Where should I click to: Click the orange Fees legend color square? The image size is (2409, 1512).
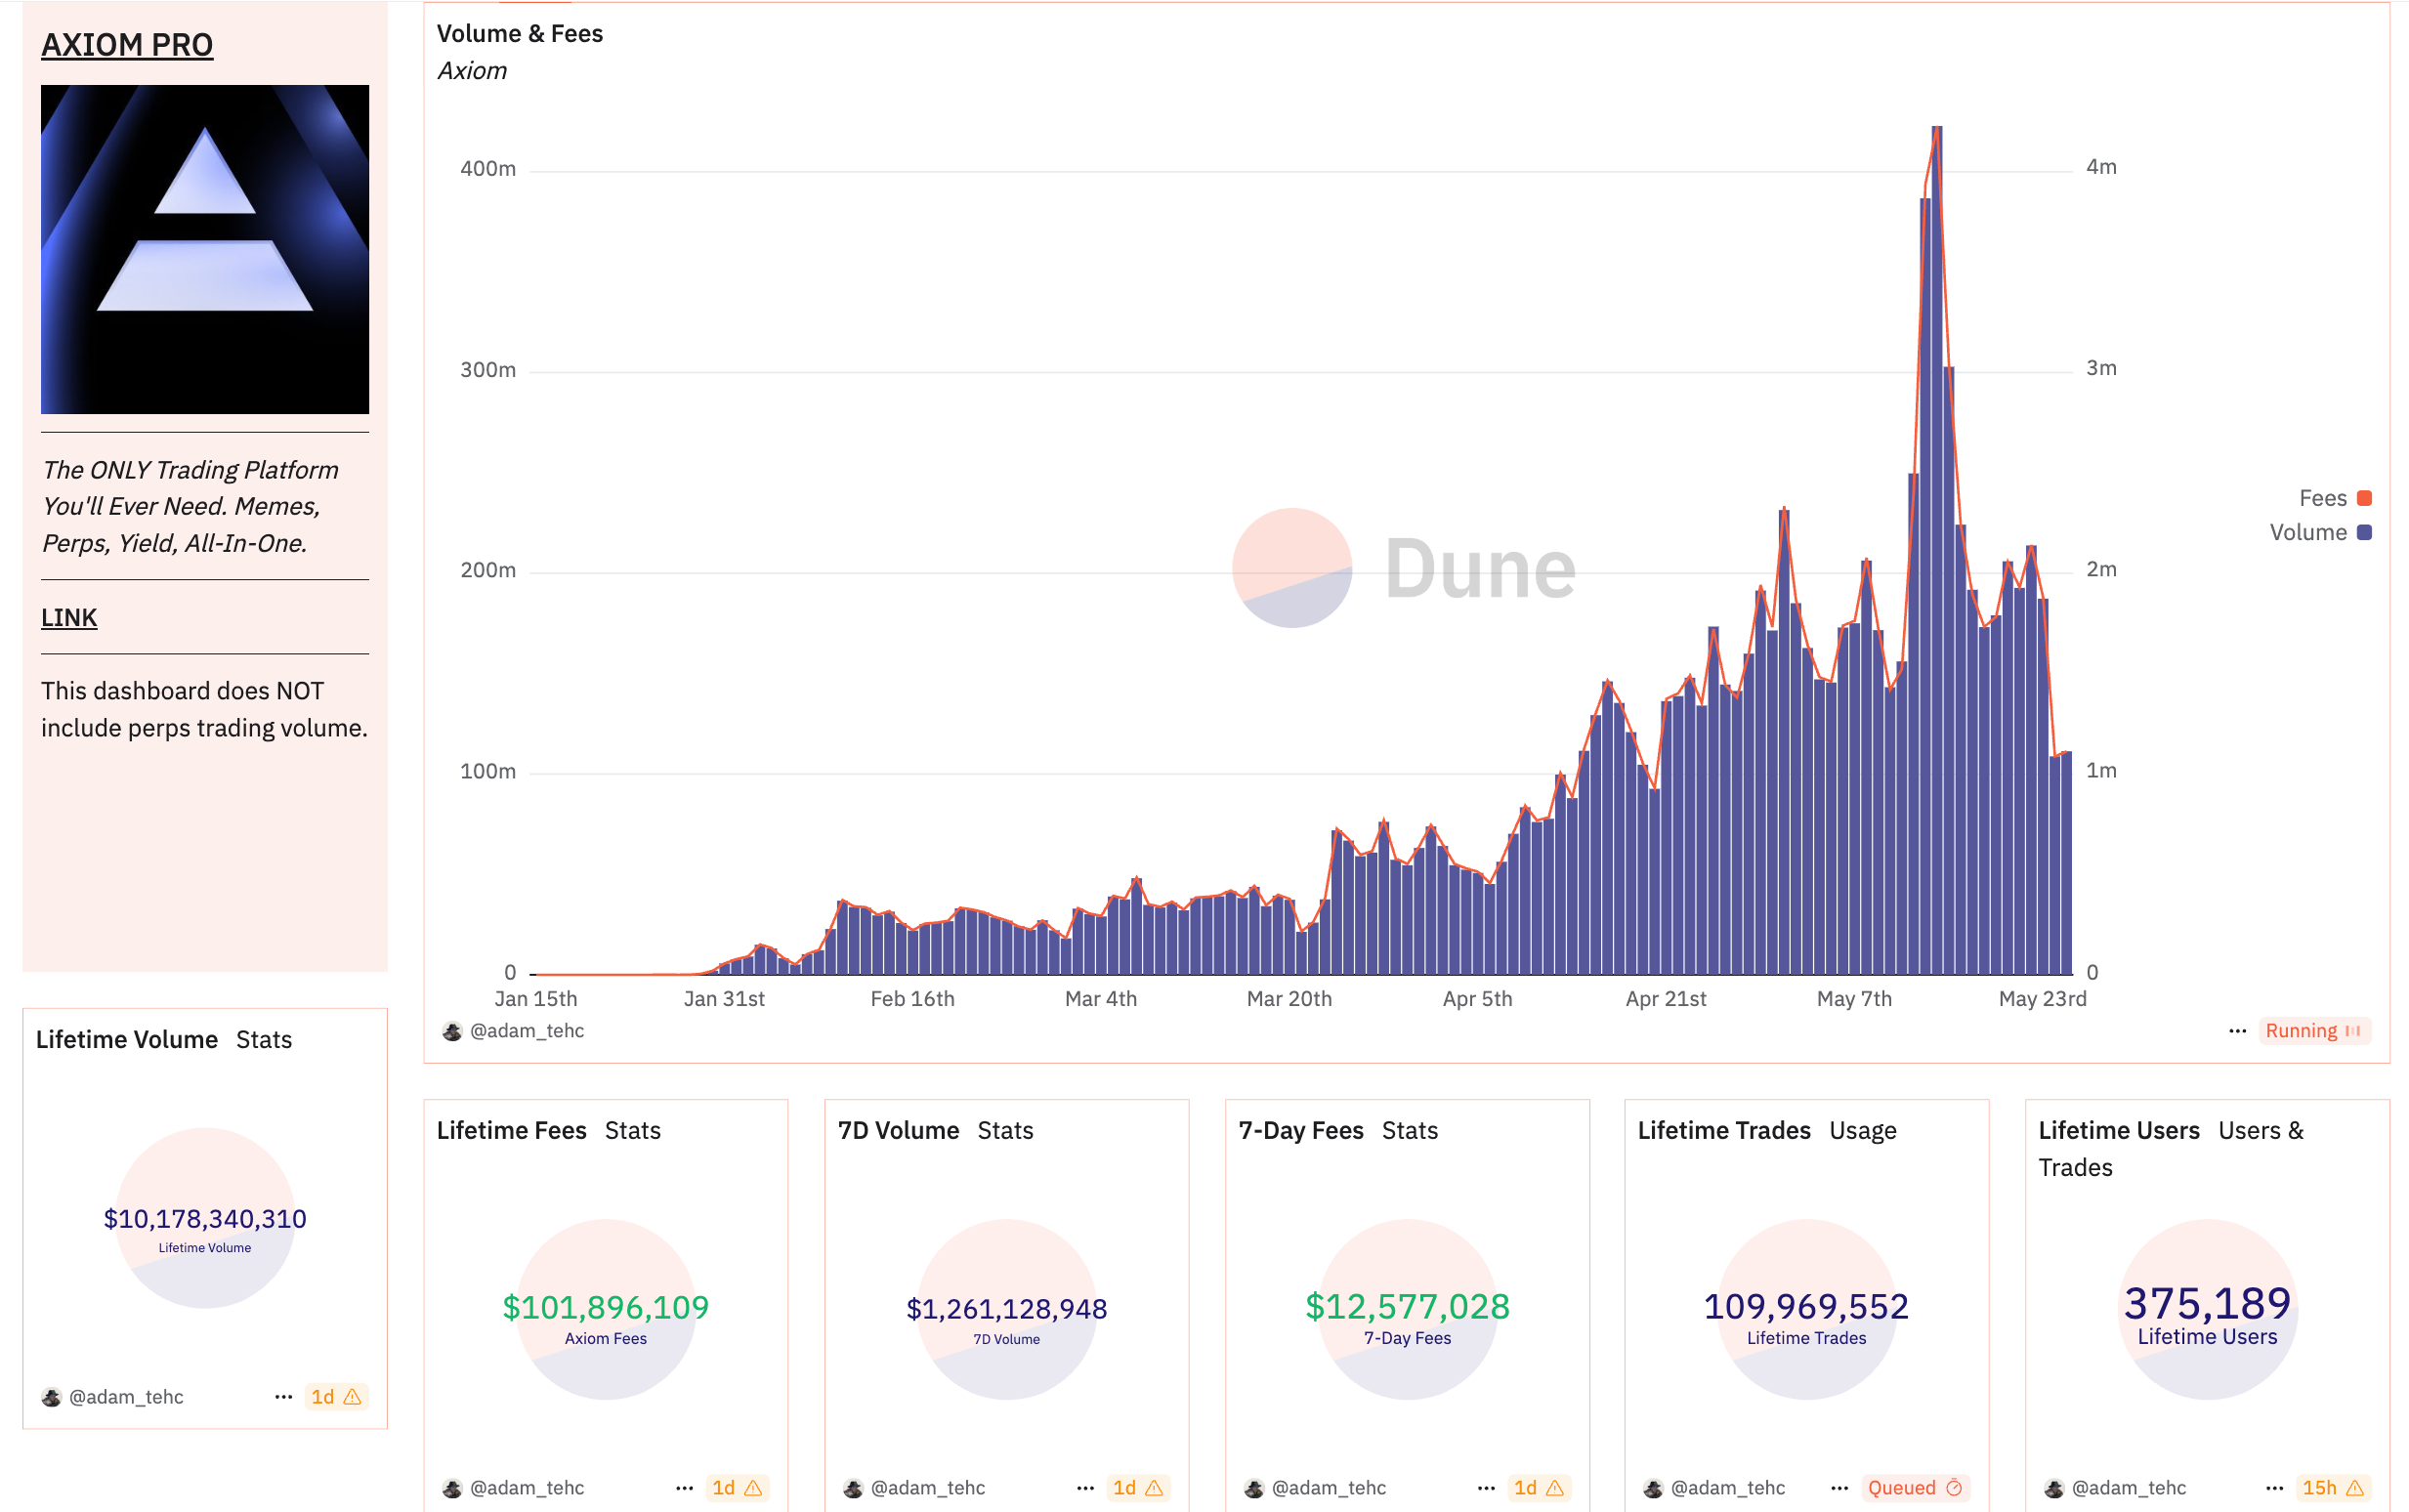click(x=2364, y=498)
